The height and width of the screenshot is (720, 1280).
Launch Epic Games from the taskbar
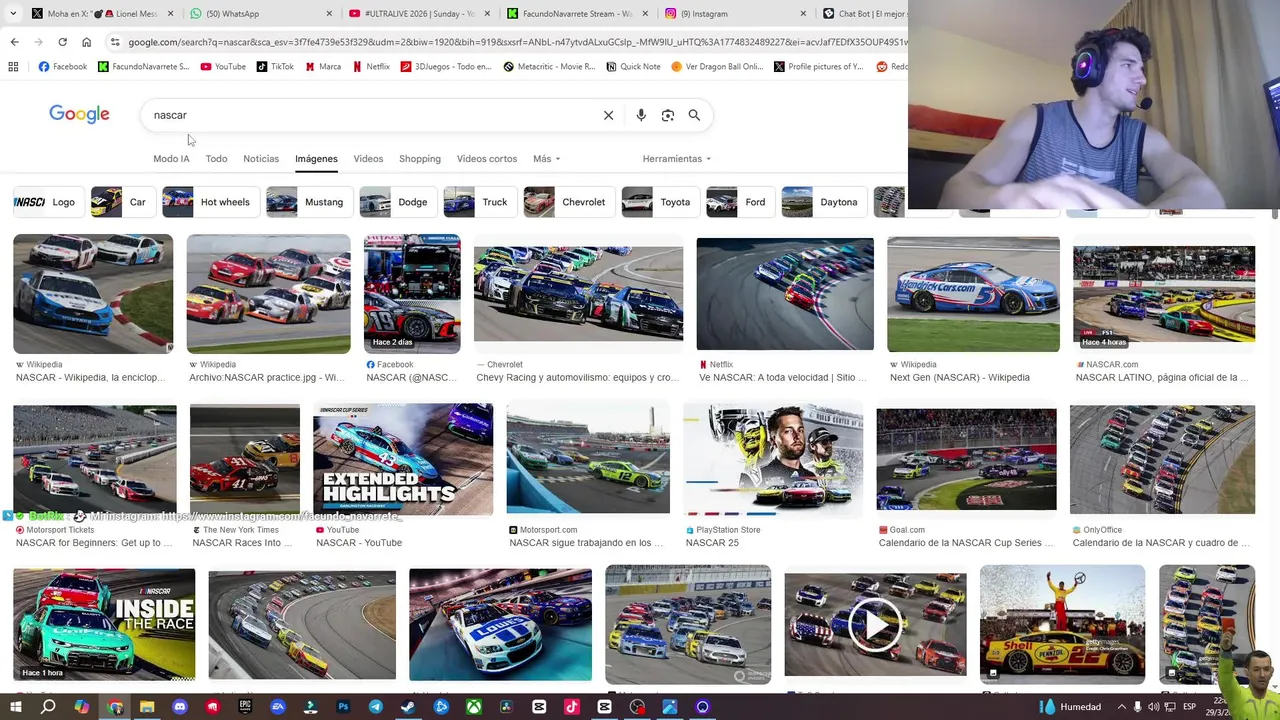(245, 707)
